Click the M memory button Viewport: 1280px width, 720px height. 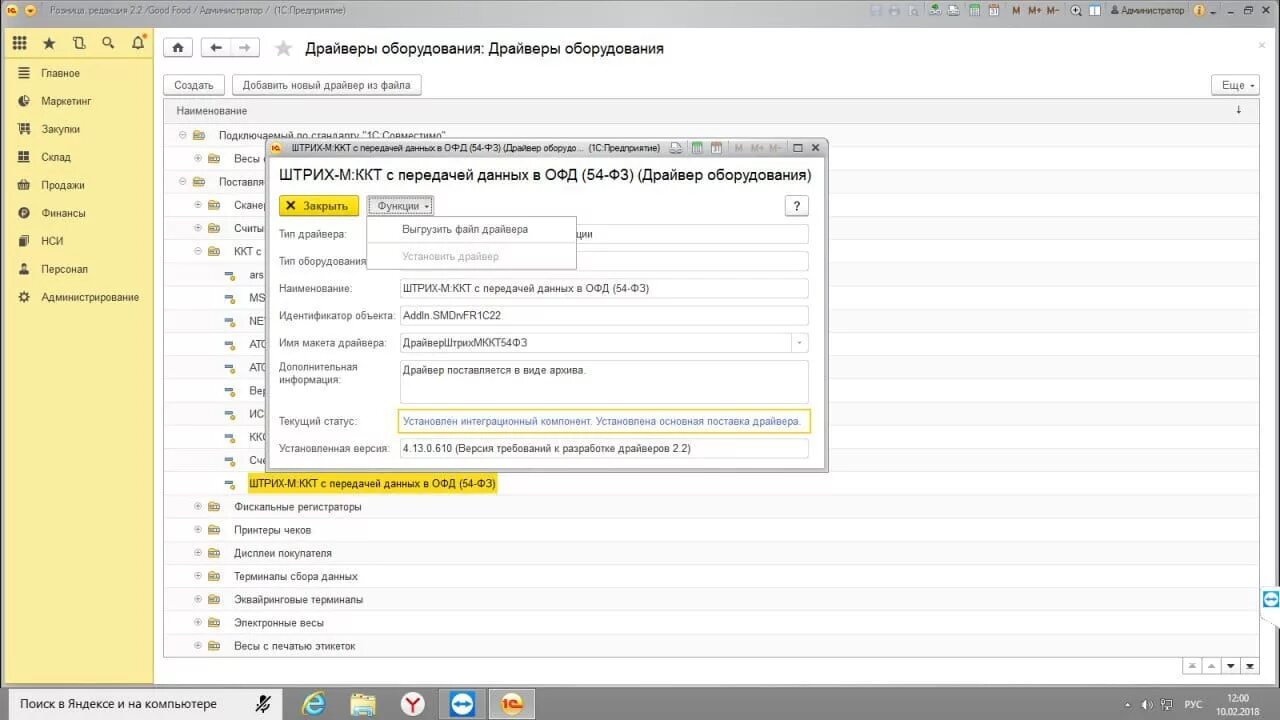tap(1016, 10)
